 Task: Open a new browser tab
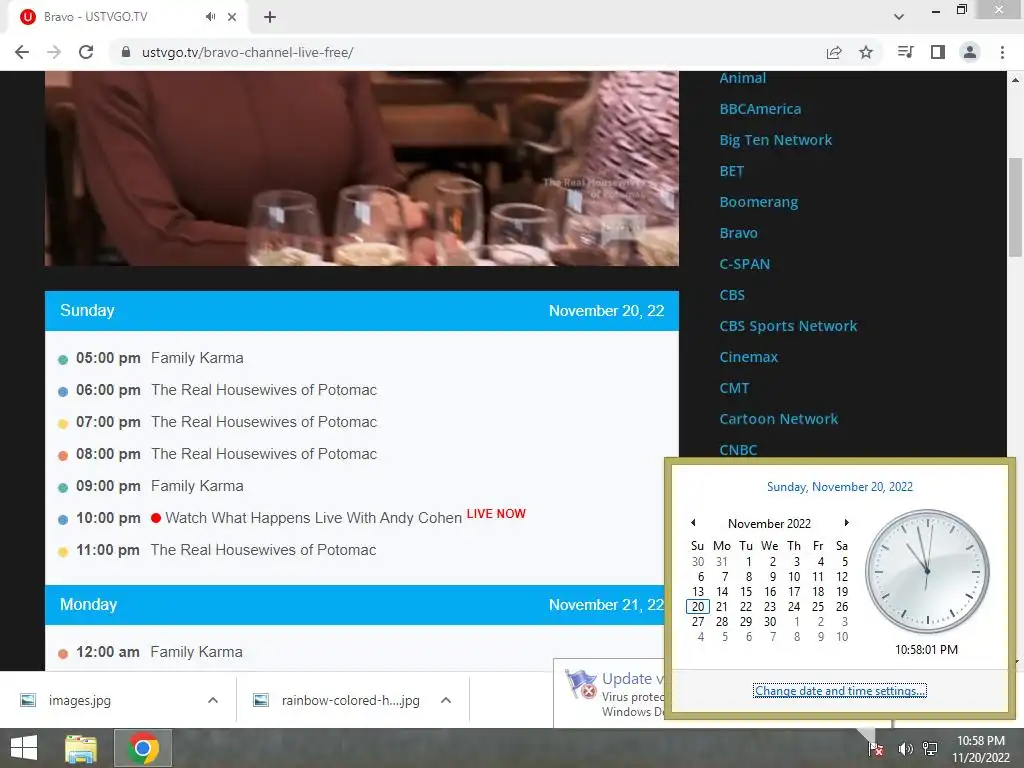pos(270,17)
